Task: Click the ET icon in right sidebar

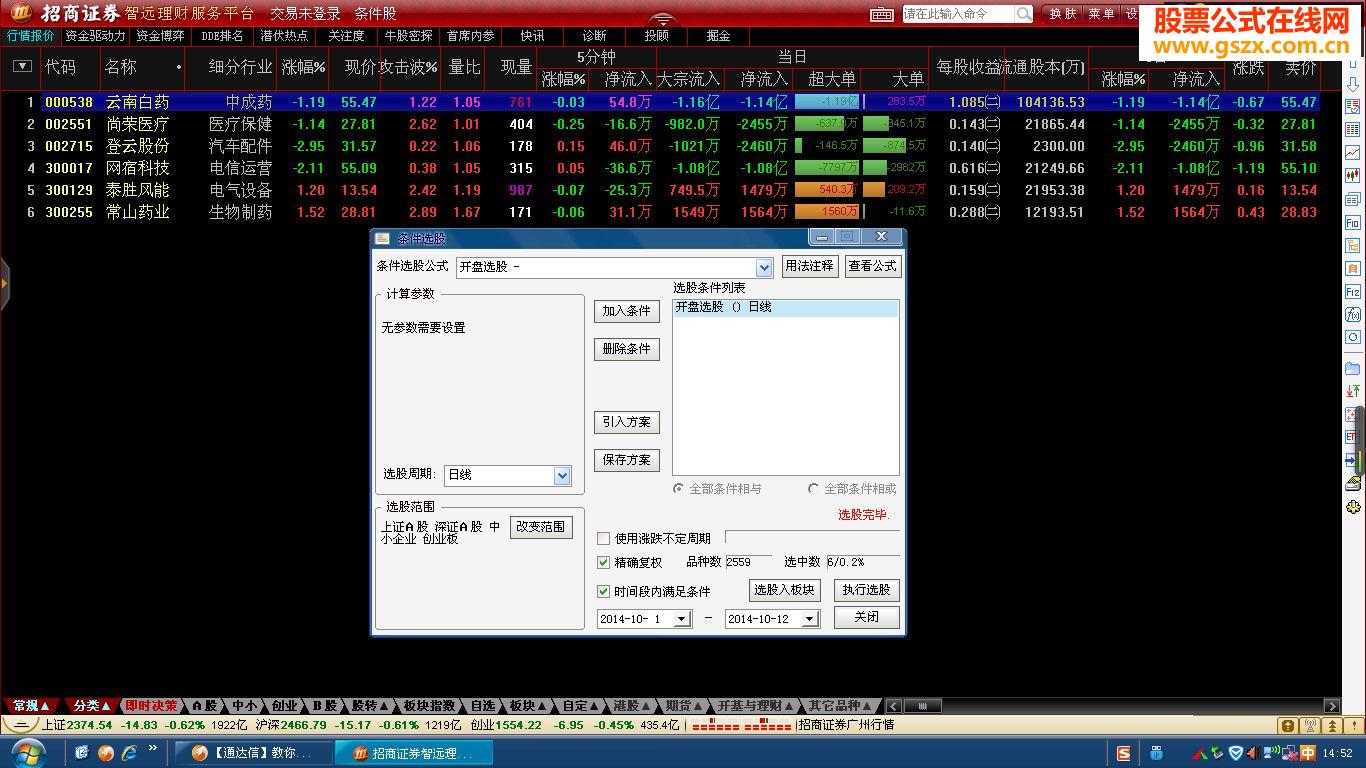Action: coord(1351,437)
